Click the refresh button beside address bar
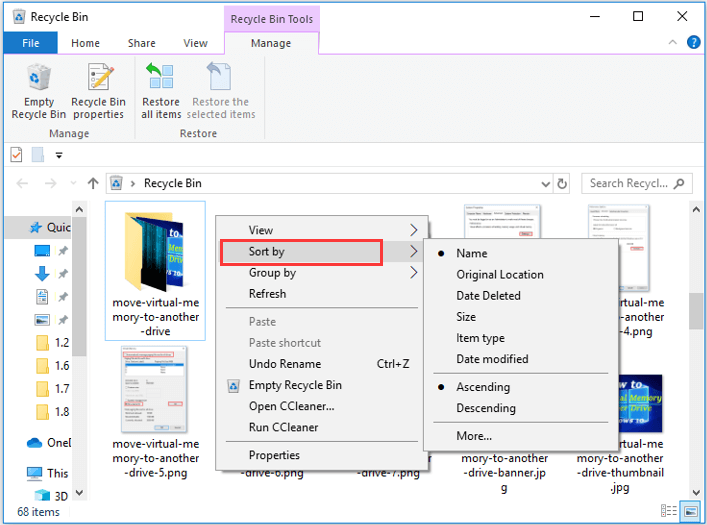This screenshot has height=525, width=707. coord(562,184)
